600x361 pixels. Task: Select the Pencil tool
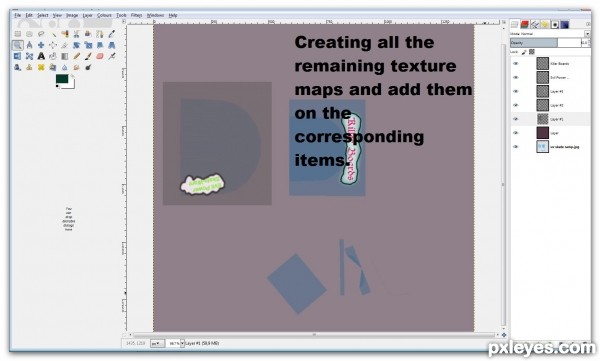(76, 56)
